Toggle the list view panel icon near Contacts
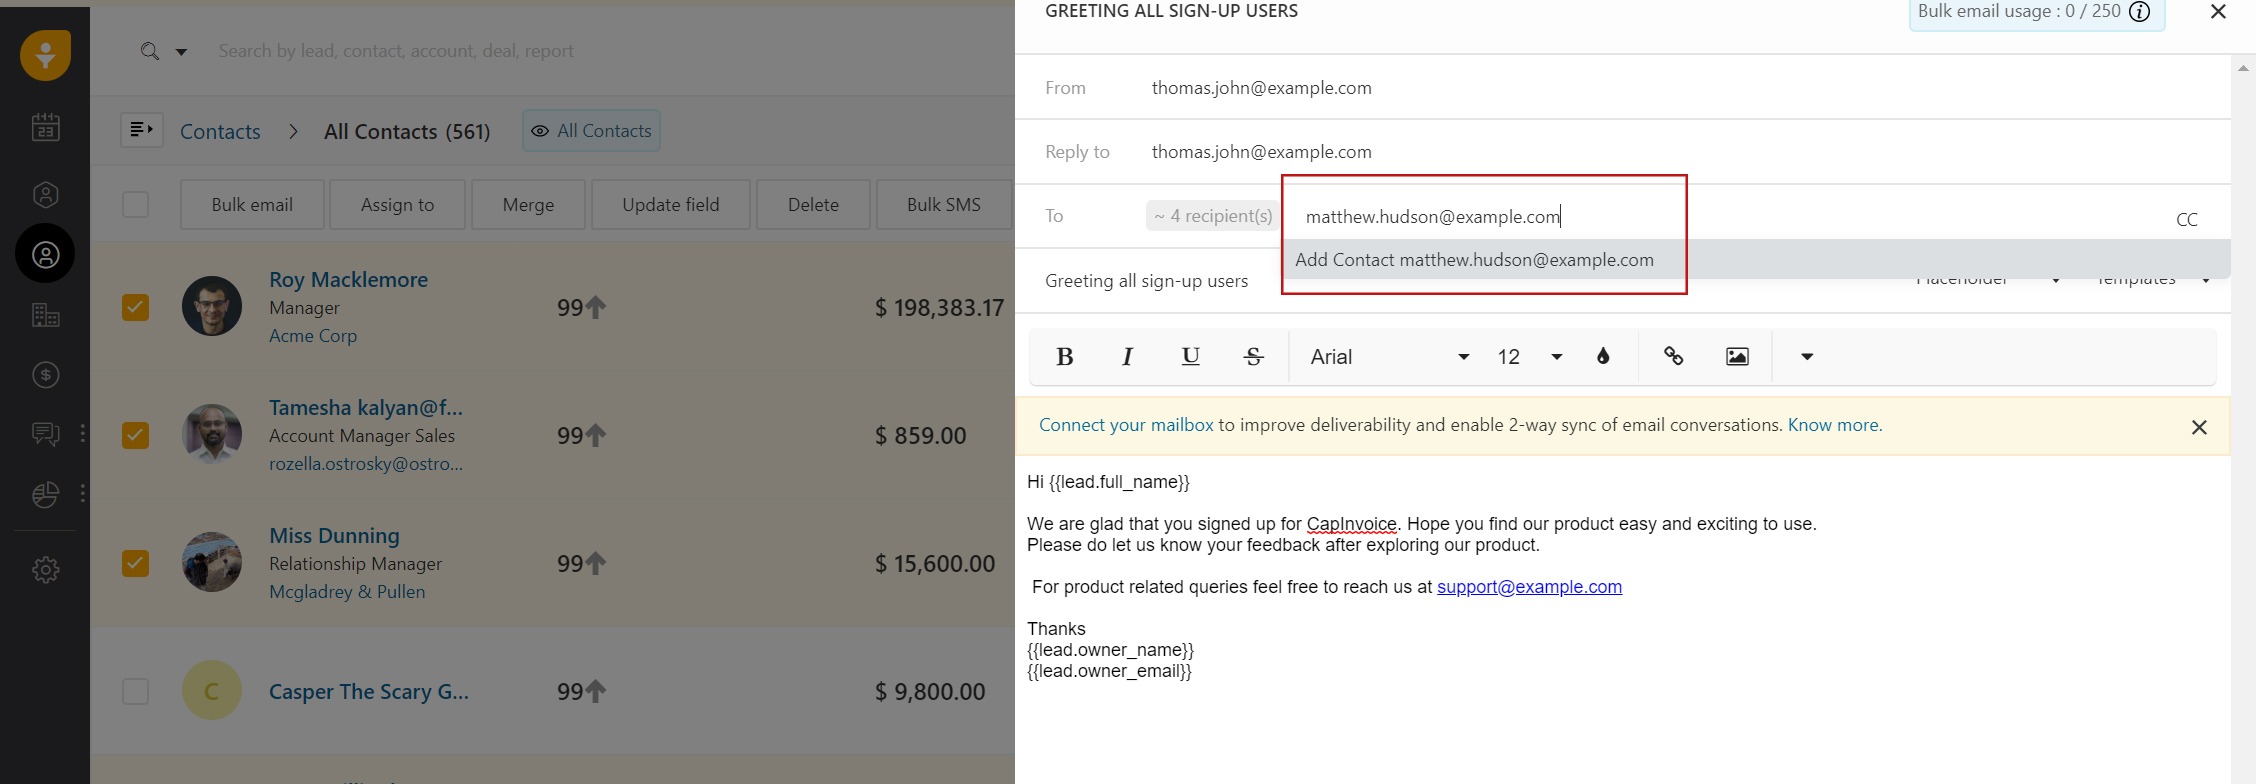 pos(142,130)
